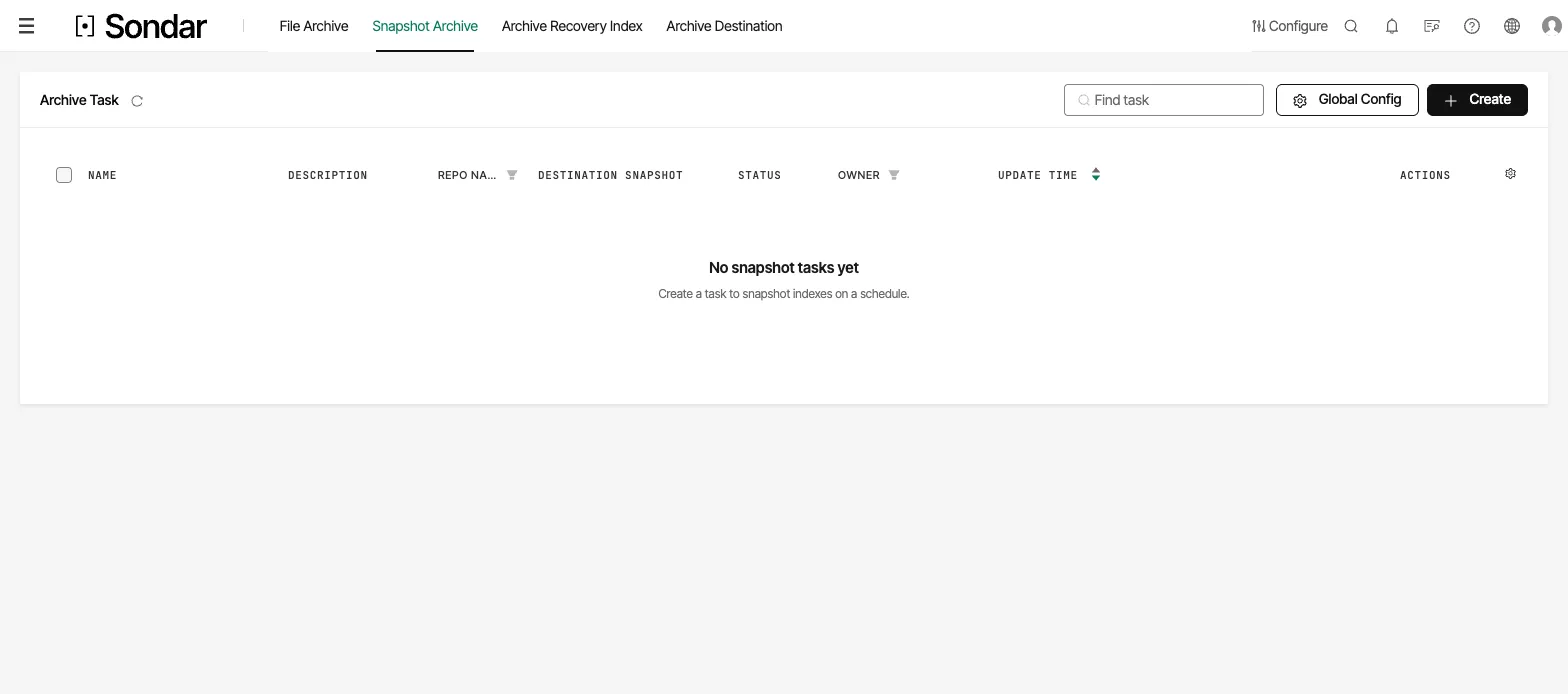The width and height of the screenshot is (1568, 694).
Task: Filter by Owner column
Action: pyautogui.click(x=894, y=175)
